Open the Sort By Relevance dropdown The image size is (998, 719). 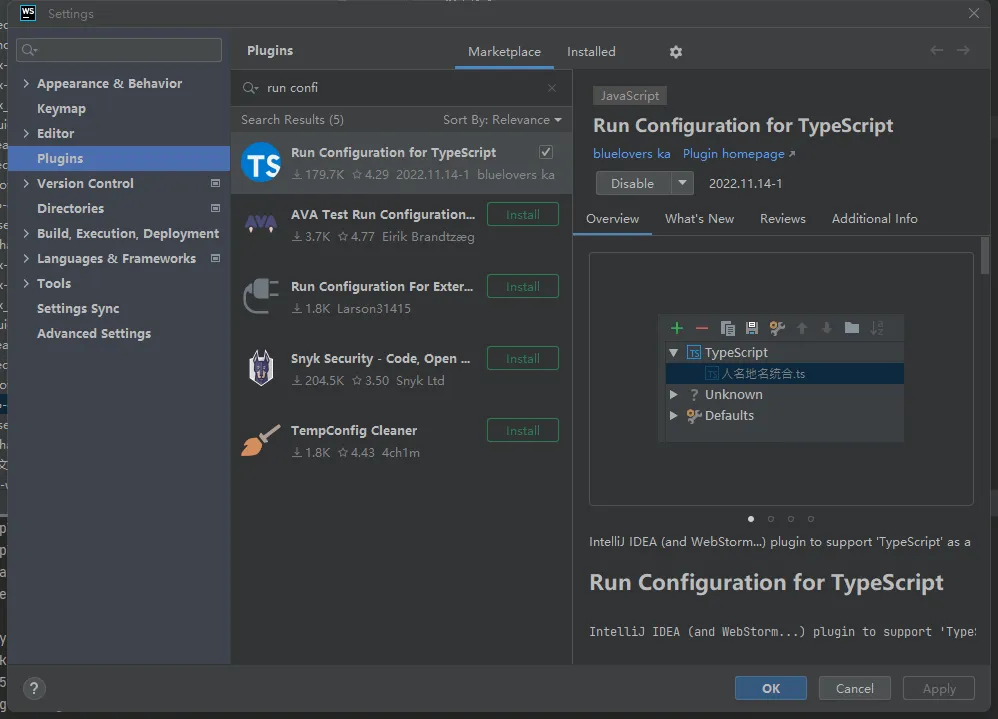tap(502, 120)
